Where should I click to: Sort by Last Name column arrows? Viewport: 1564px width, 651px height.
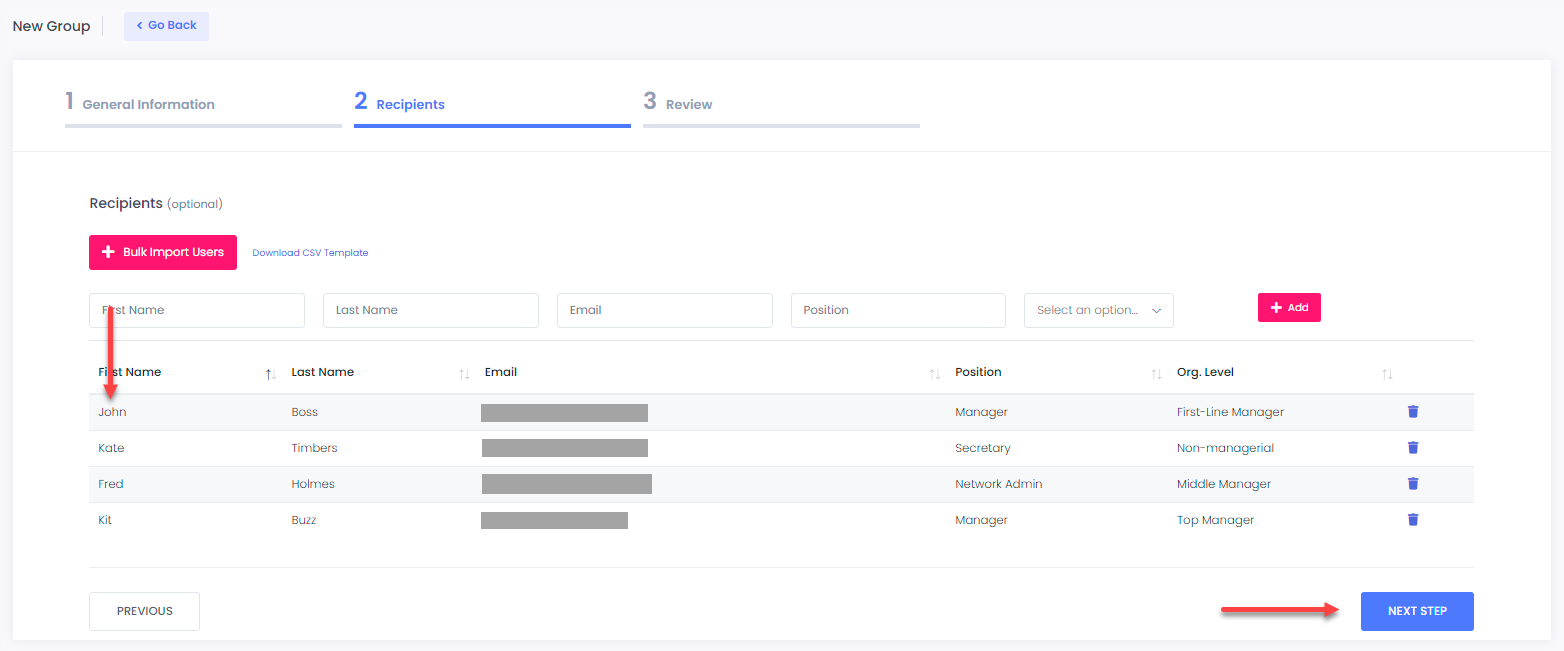coord(464,374)
